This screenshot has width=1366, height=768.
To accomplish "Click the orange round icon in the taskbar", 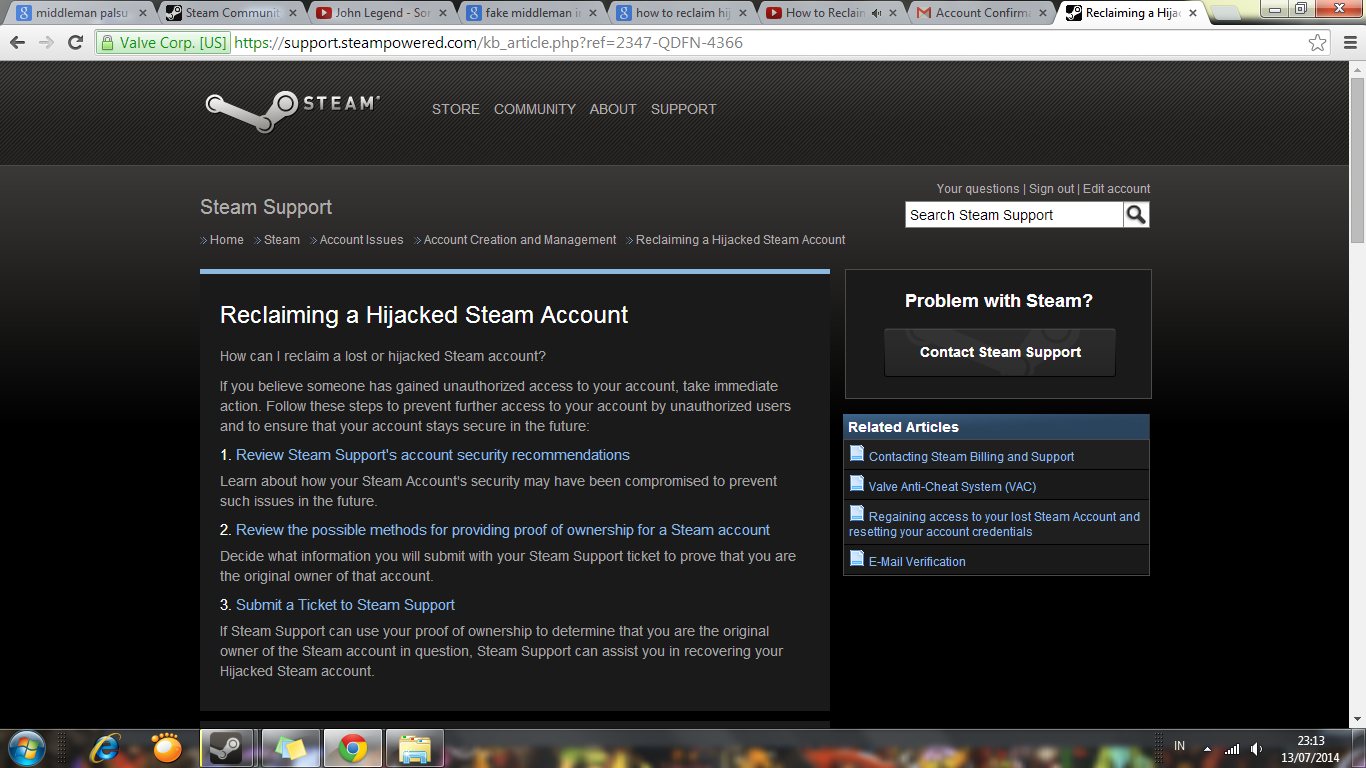I will (x=166, y=748).
